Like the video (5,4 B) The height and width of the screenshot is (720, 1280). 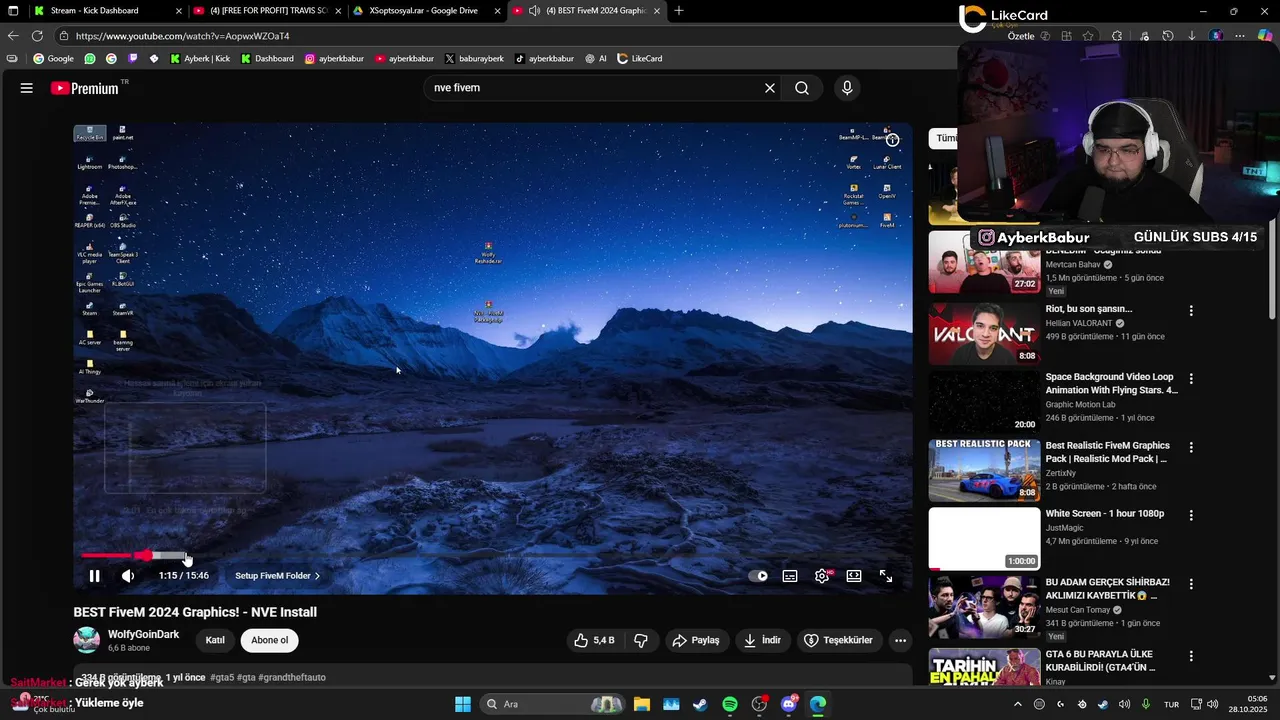(x=594, y=640)
